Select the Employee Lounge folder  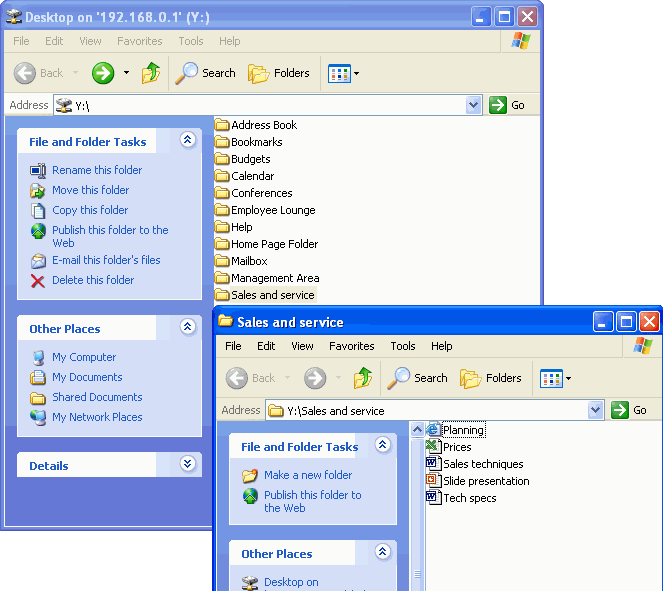point(272,210)
